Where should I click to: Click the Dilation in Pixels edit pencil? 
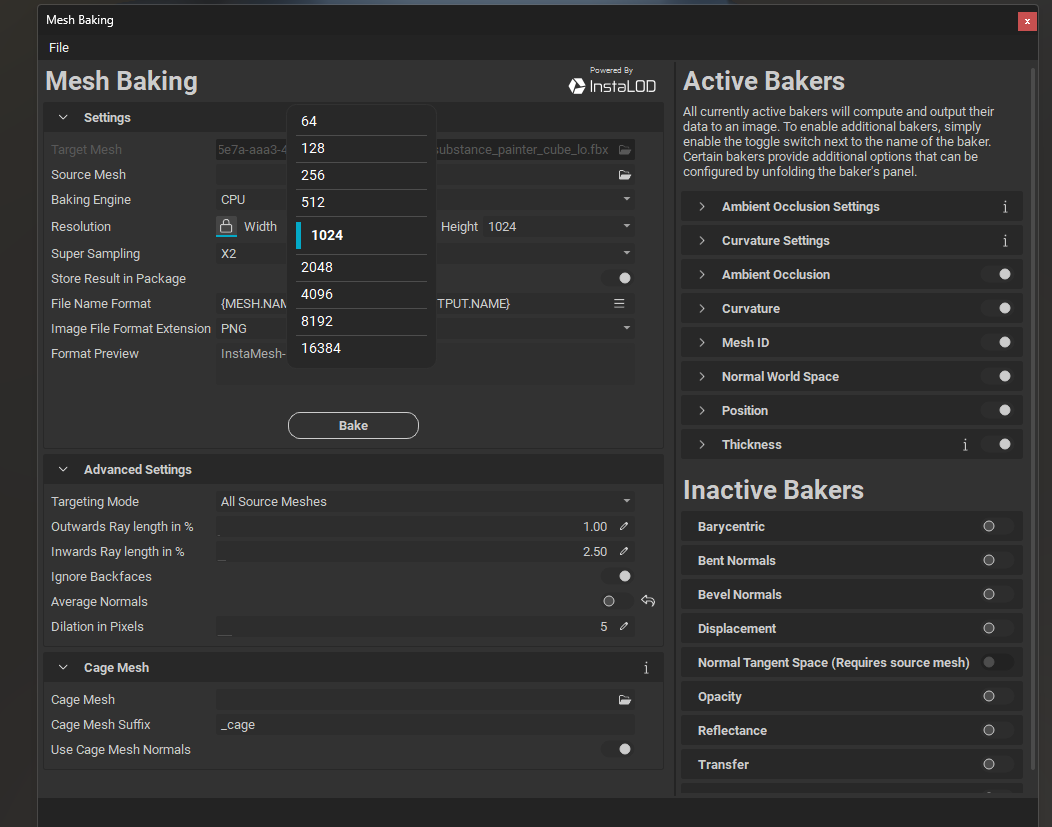(624, 627)
